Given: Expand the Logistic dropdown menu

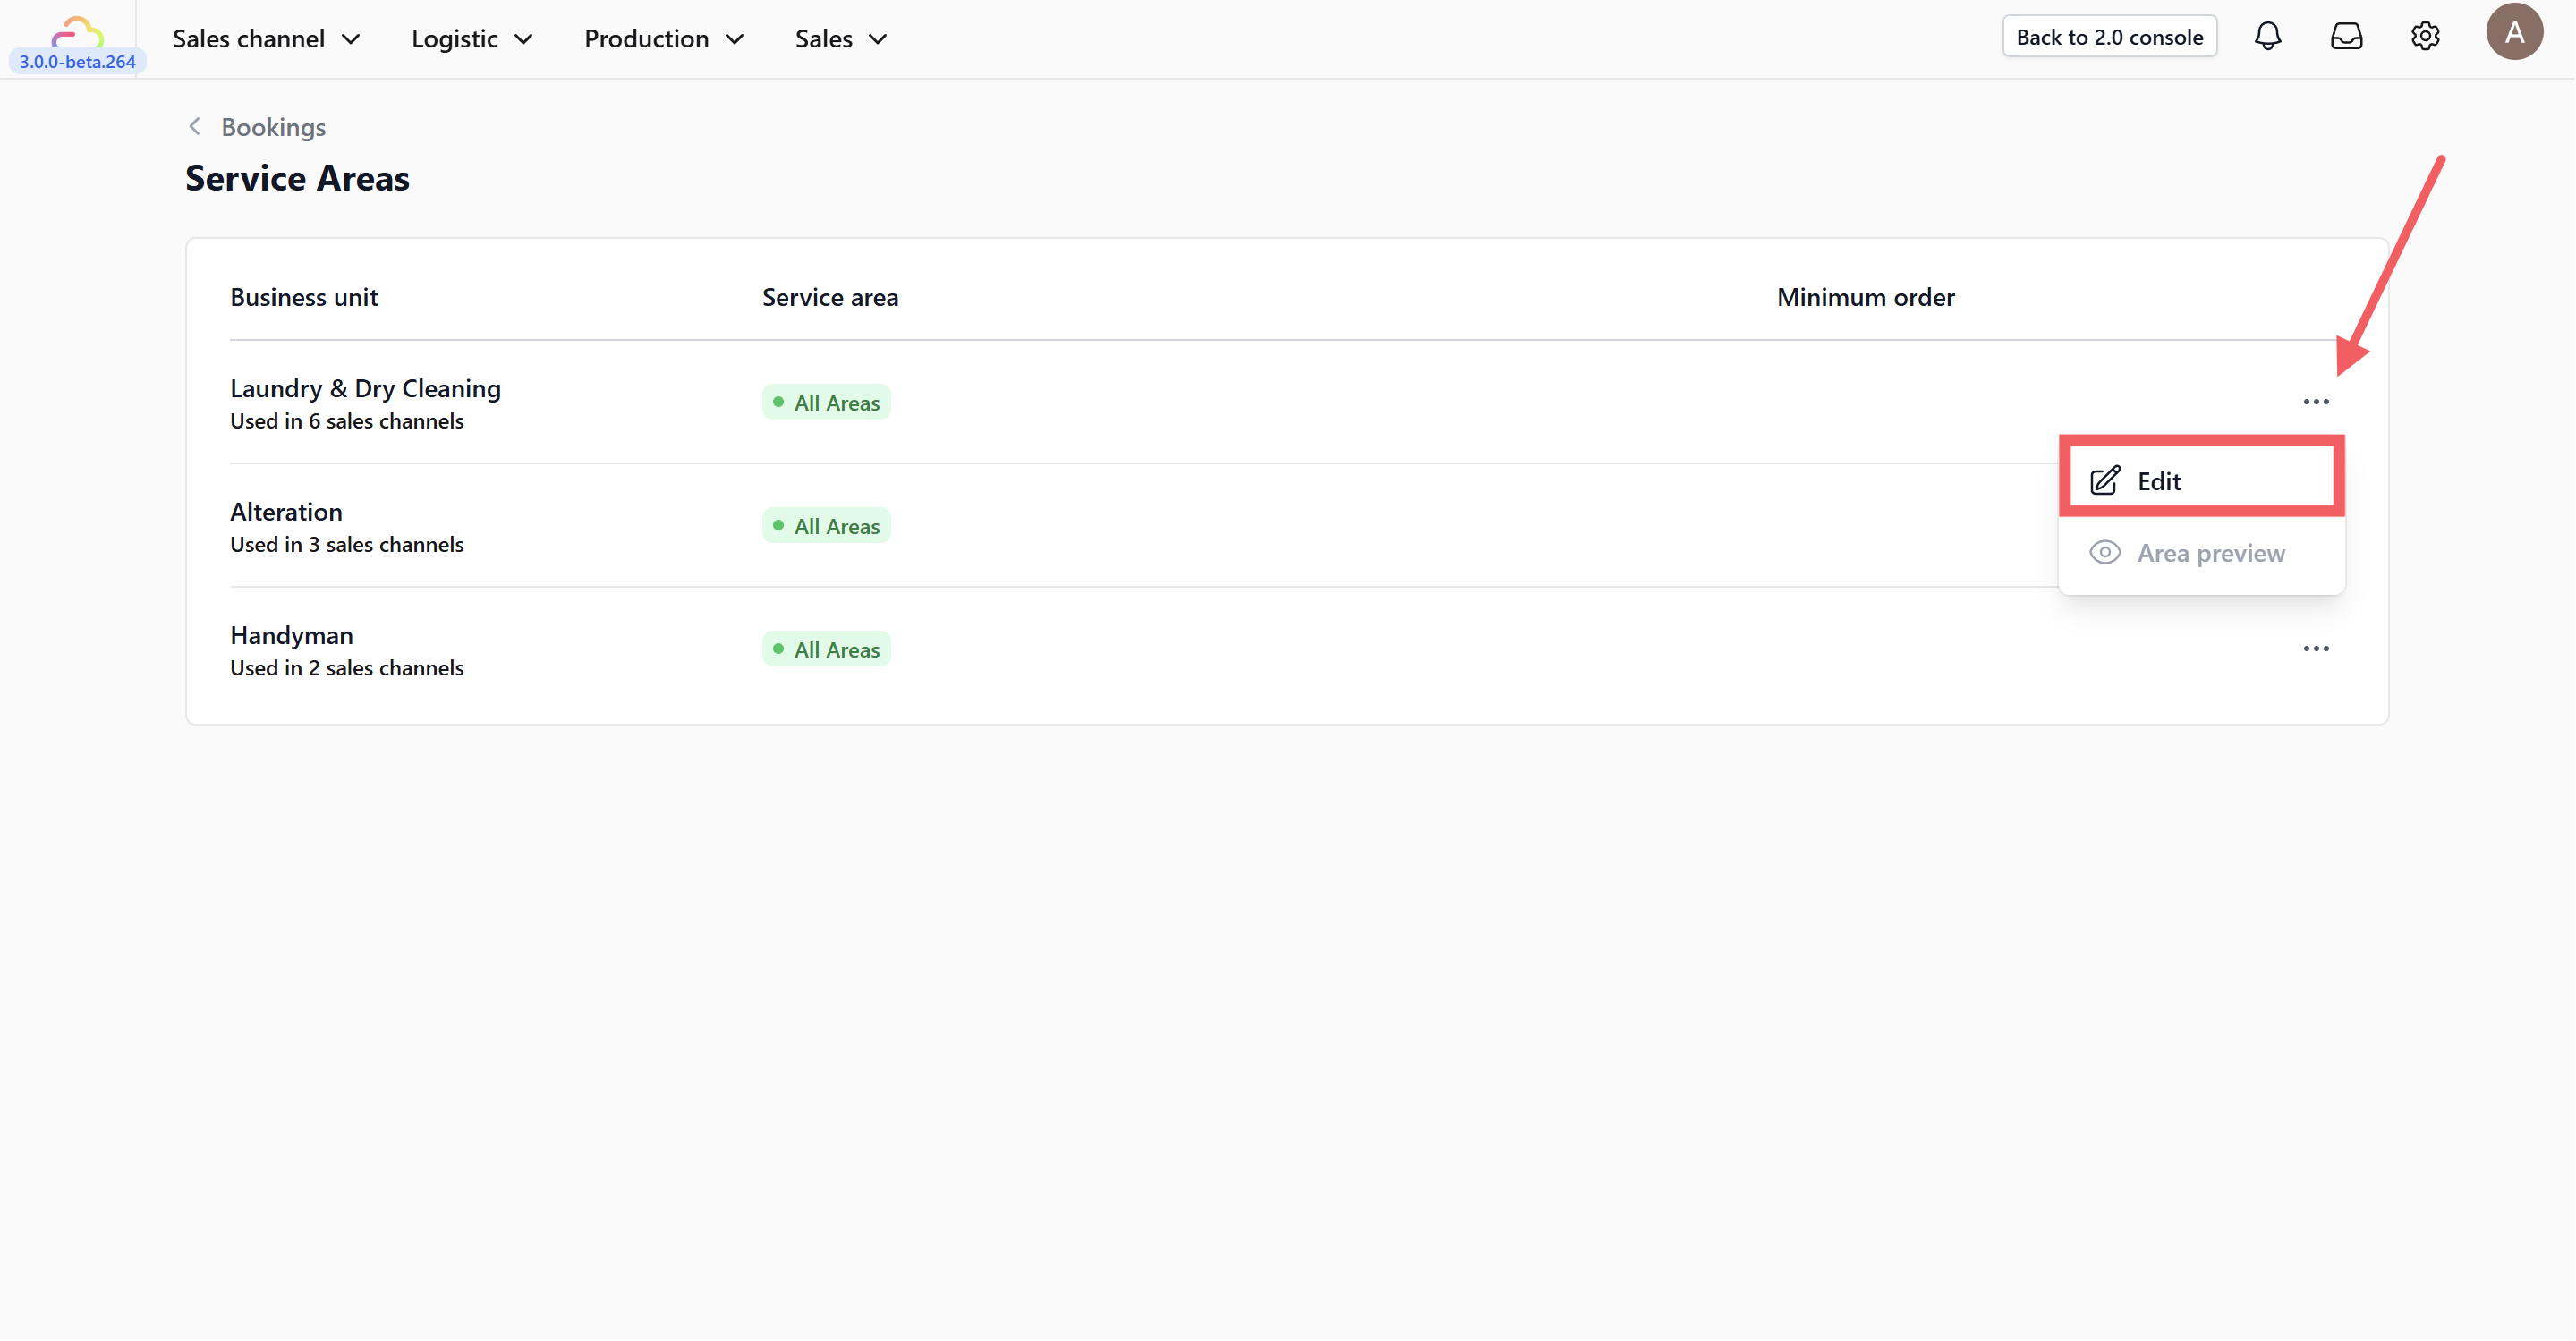Looking at the screenshot, I should point(471,39).
